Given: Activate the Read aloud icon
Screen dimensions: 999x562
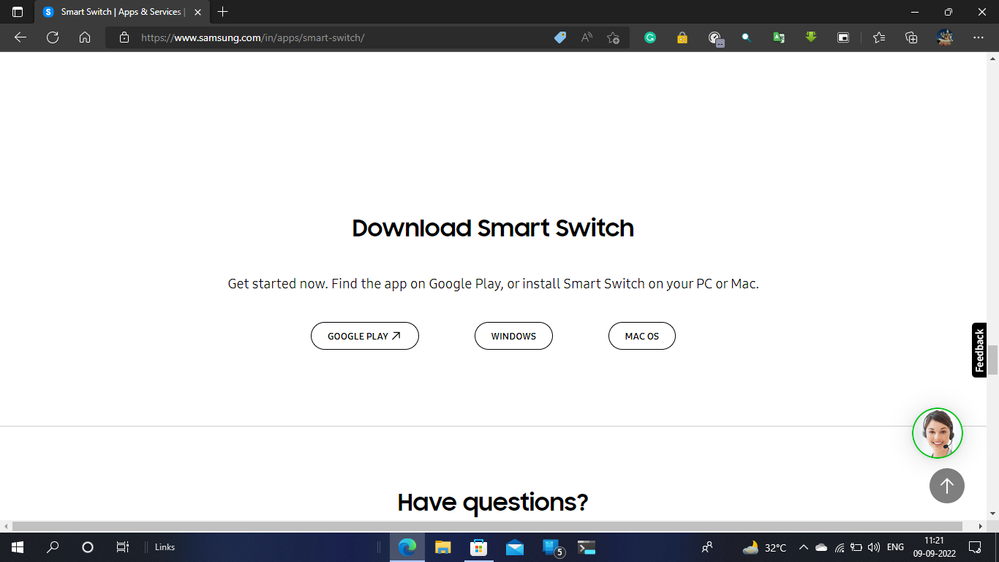Looking at the screenshot, I should coord(587,38).
